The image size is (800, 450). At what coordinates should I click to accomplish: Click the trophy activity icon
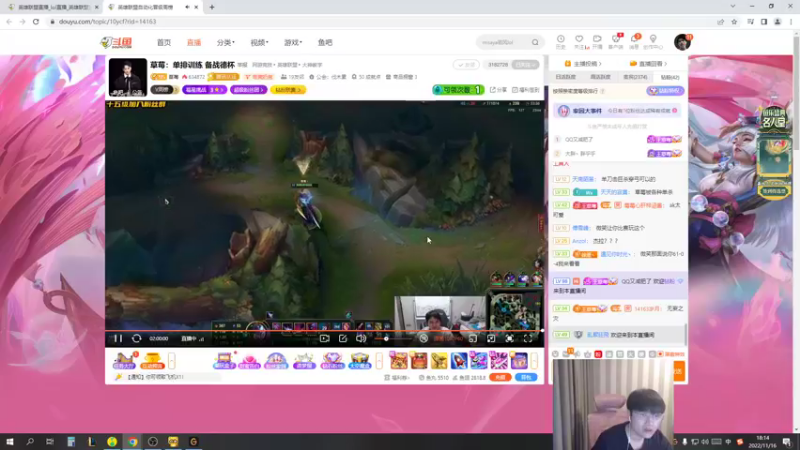152,361
